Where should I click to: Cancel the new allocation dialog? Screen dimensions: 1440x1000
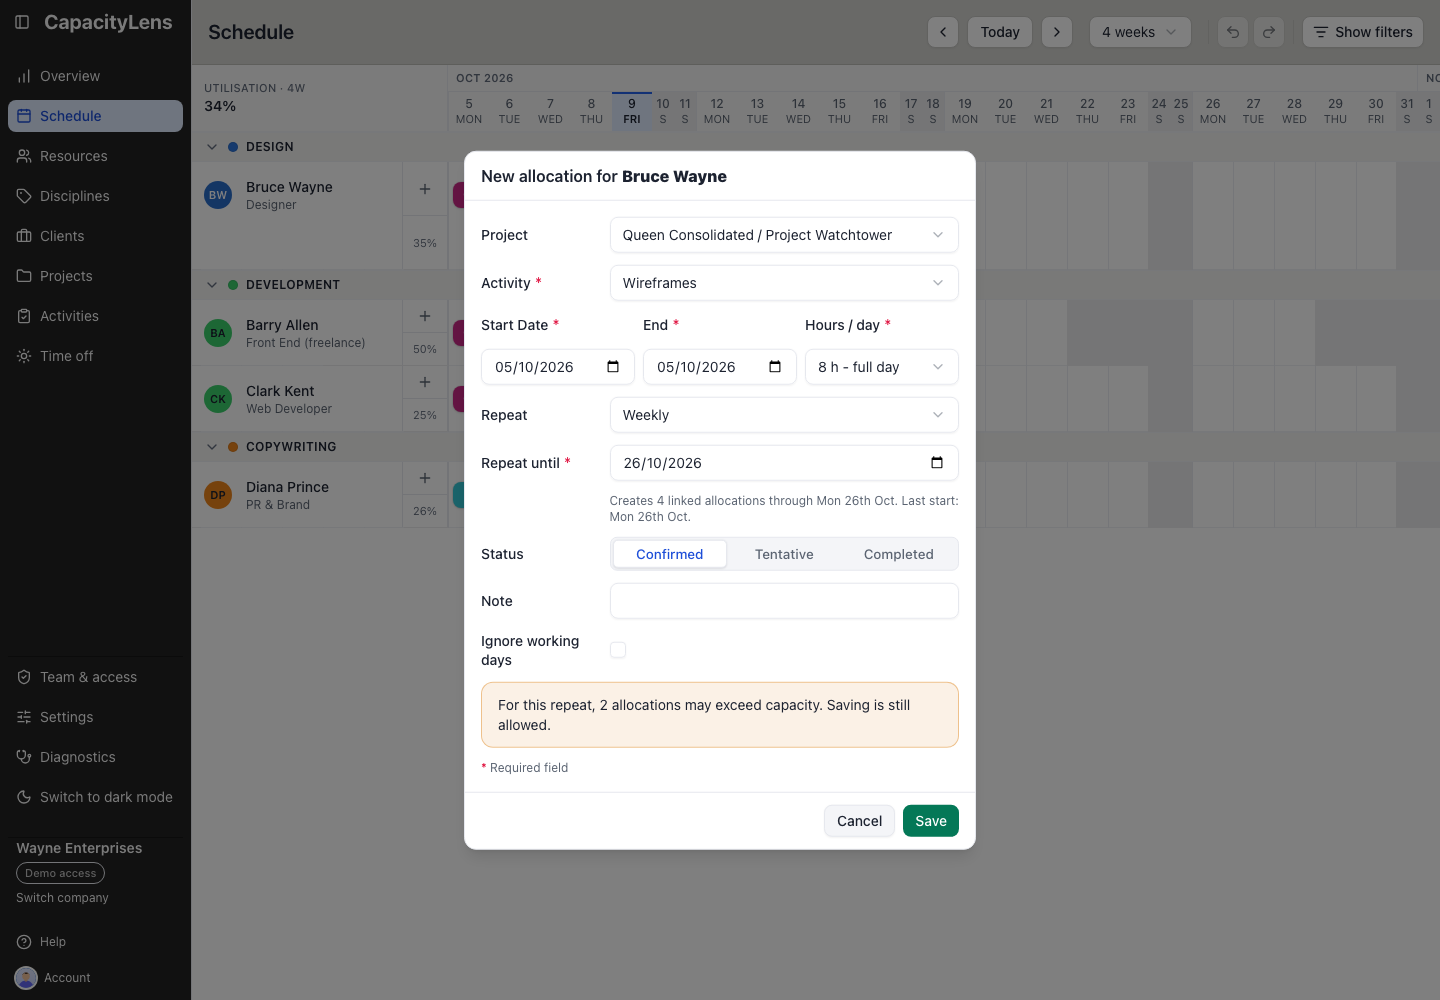[859, 821]
